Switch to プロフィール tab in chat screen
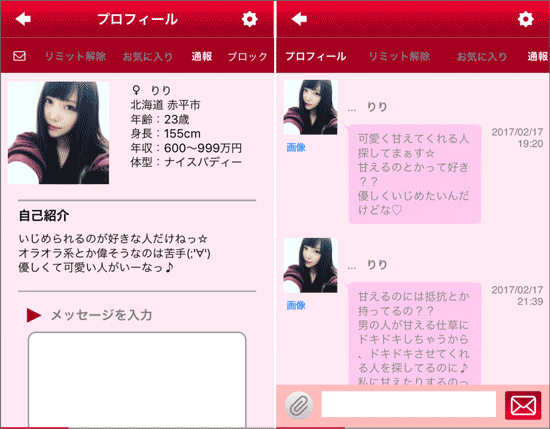This screenshot has height=429, width=550. pos(316,56)
